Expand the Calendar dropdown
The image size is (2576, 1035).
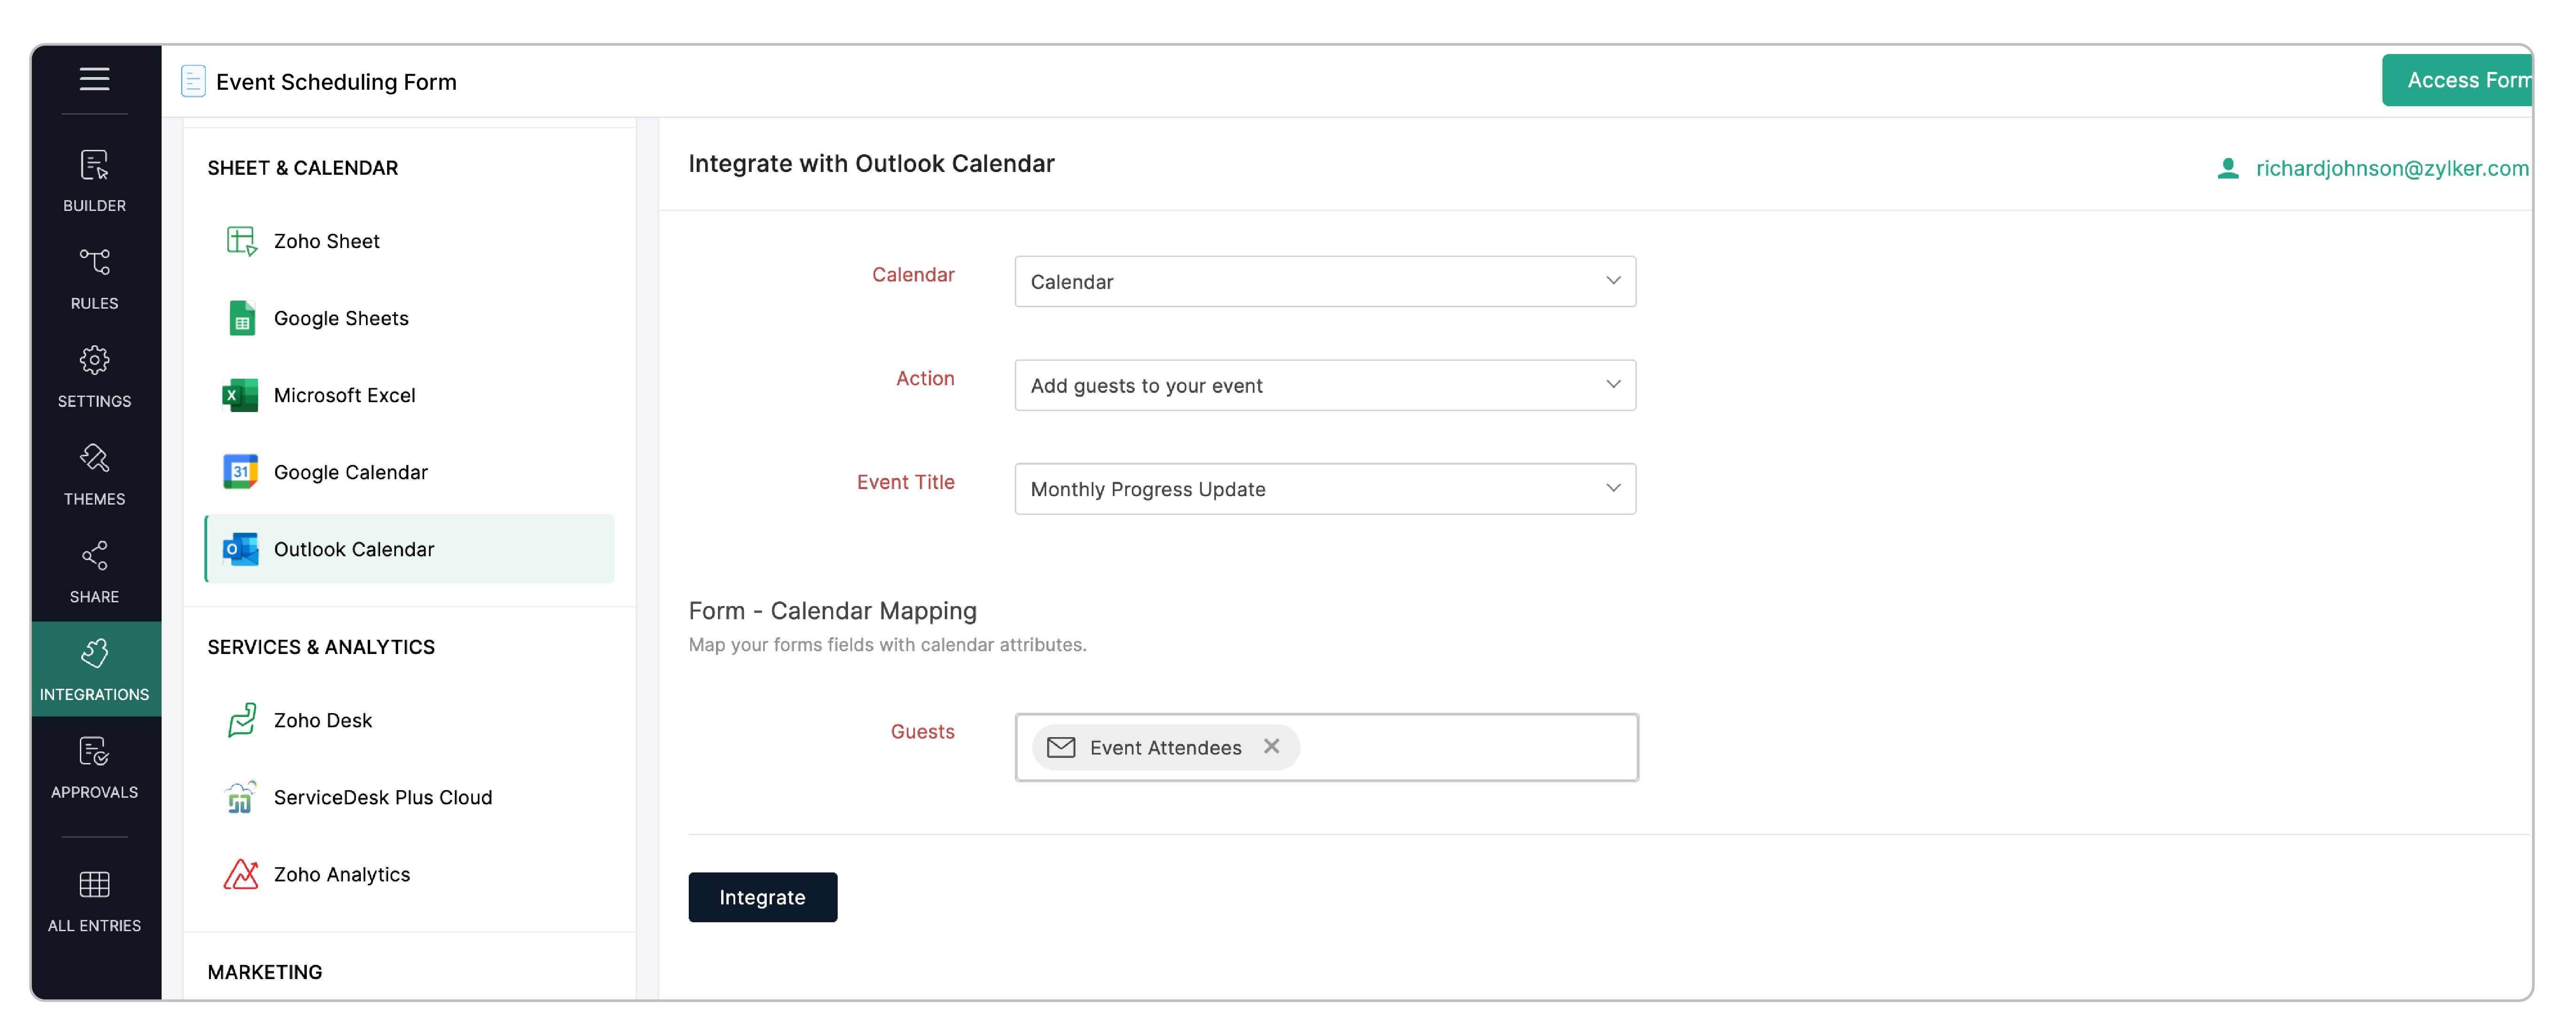tap(1324, 281)
